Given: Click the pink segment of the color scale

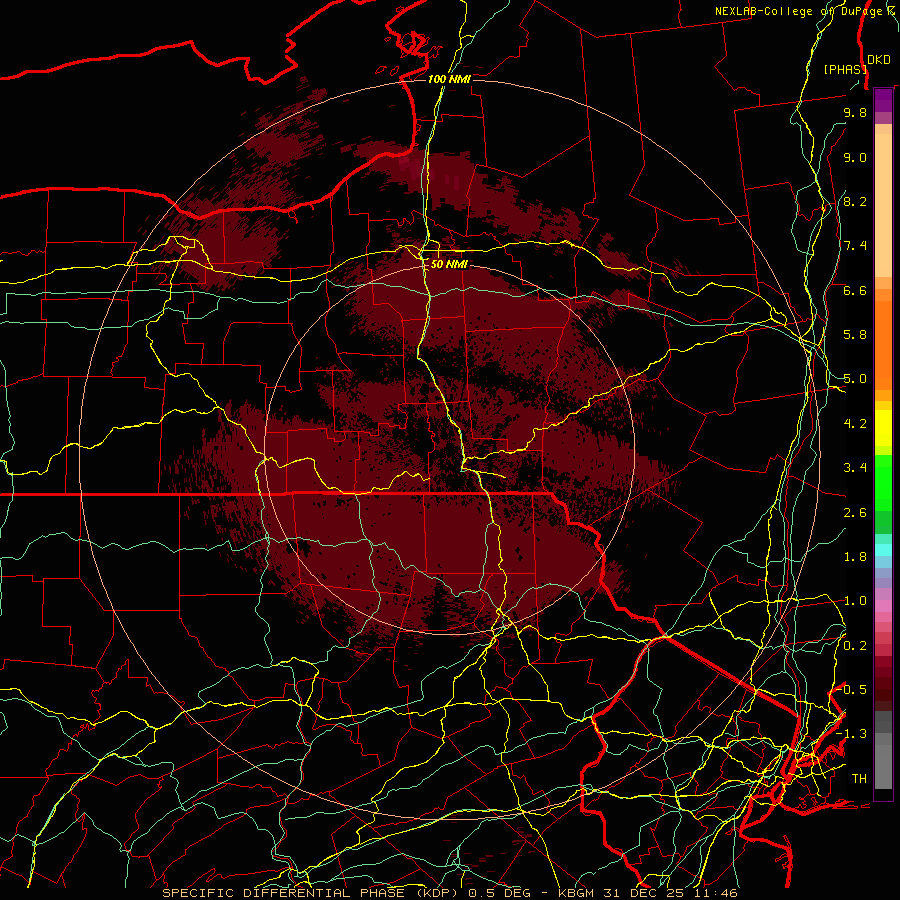Looking at the screenshot, I should pyautogui.click(x=883, y=606).
